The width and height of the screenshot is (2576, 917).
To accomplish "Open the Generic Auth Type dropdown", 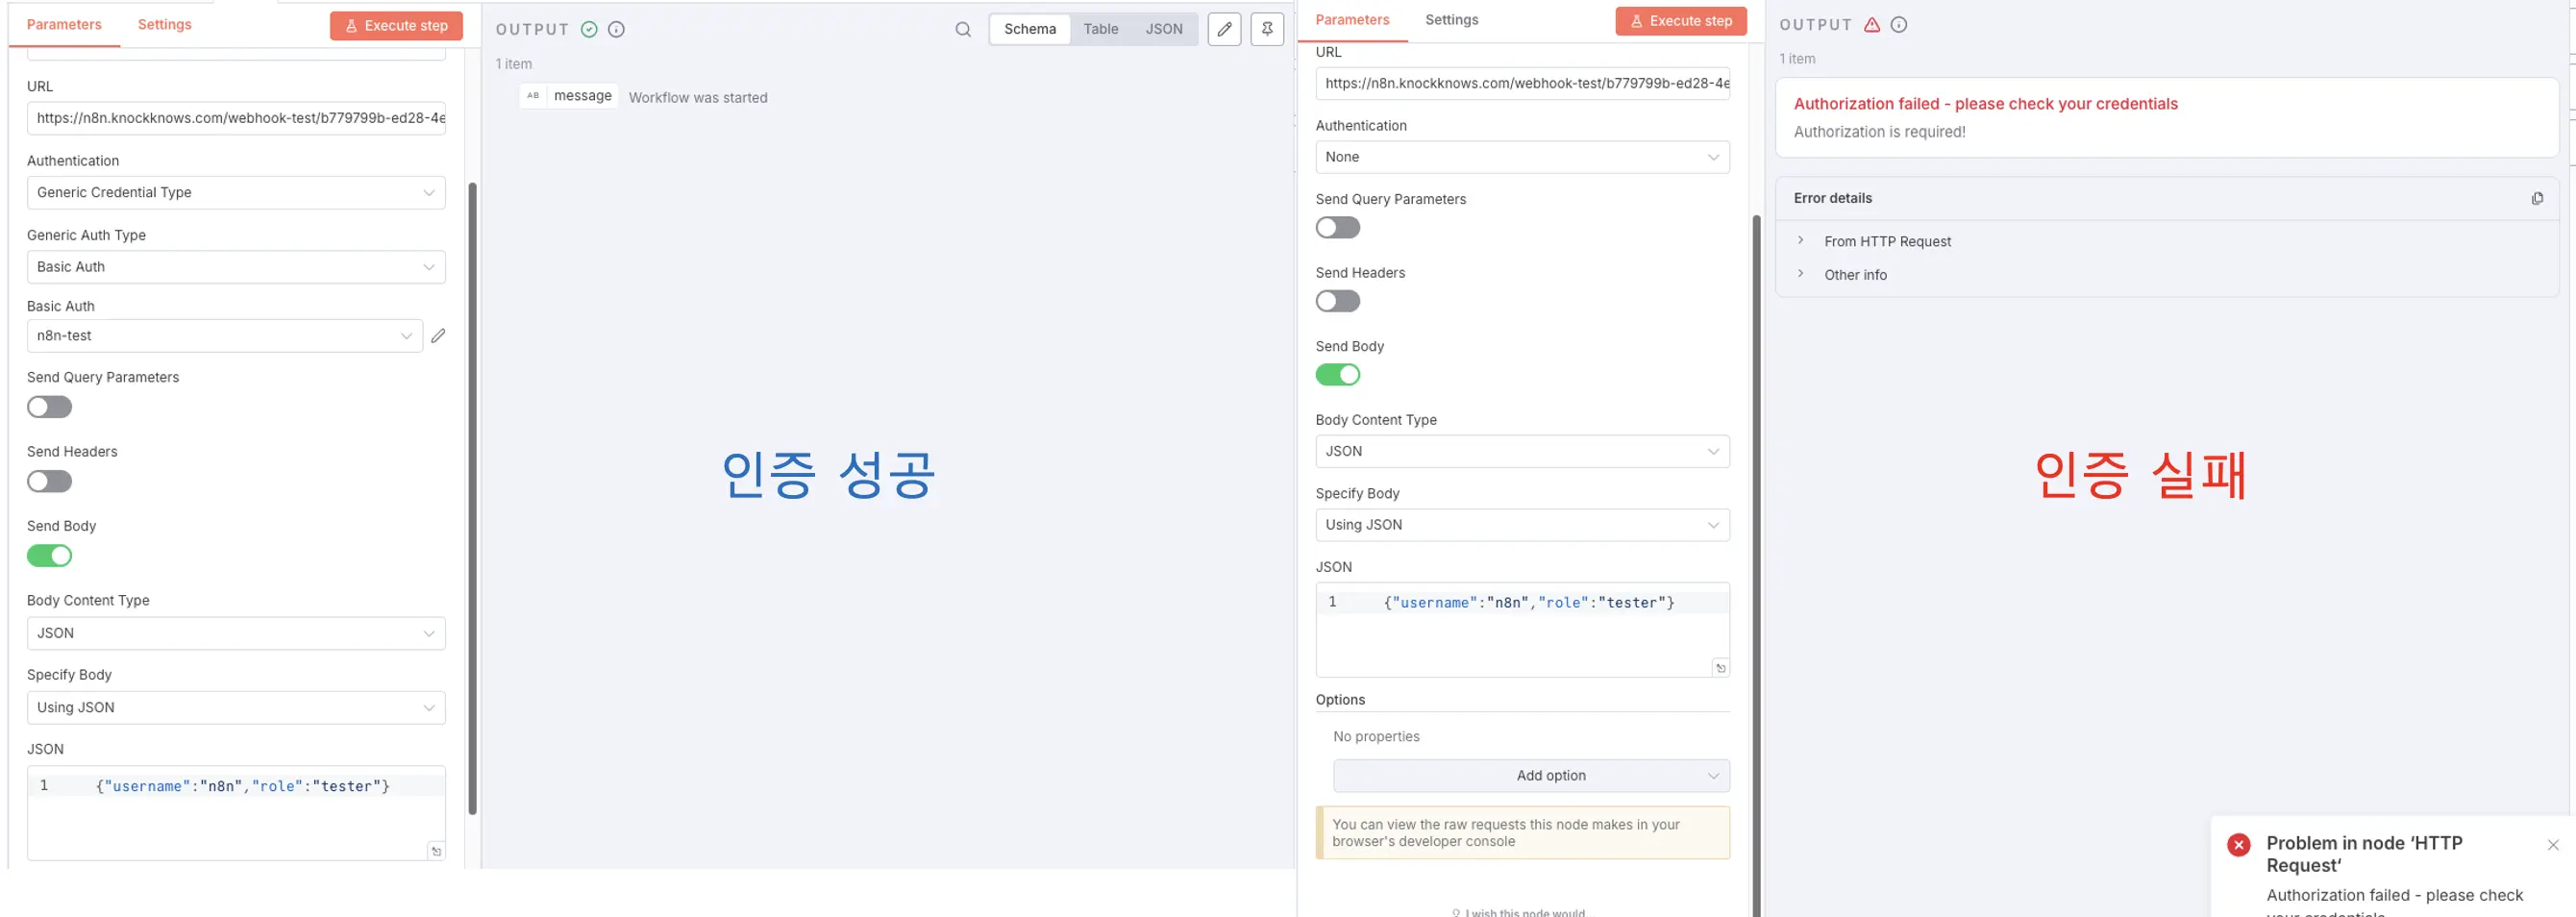I will point(236,267).
